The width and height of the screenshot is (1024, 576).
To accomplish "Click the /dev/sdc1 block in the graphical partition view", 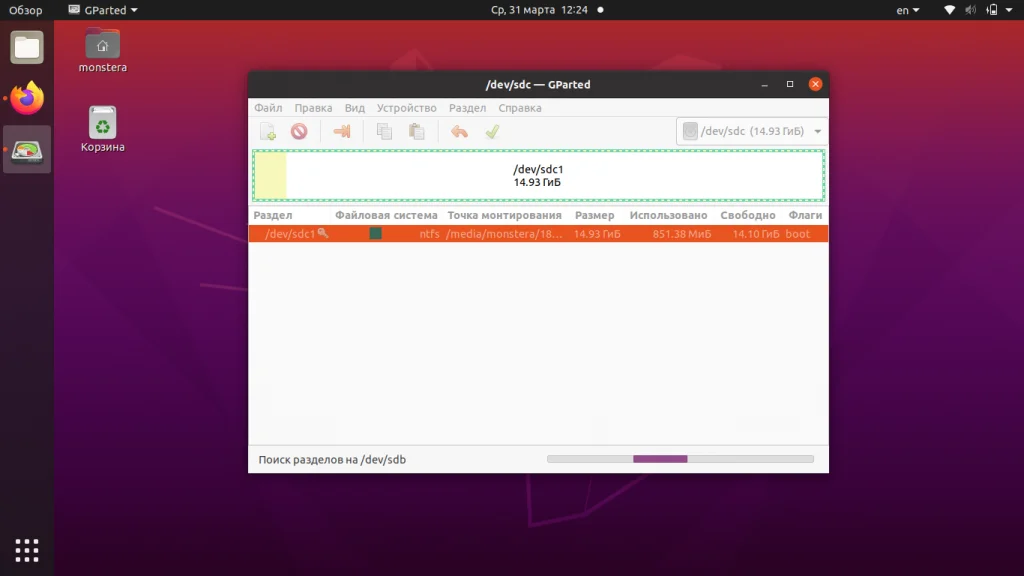I will pyautogui.click(x=540, y=175).
